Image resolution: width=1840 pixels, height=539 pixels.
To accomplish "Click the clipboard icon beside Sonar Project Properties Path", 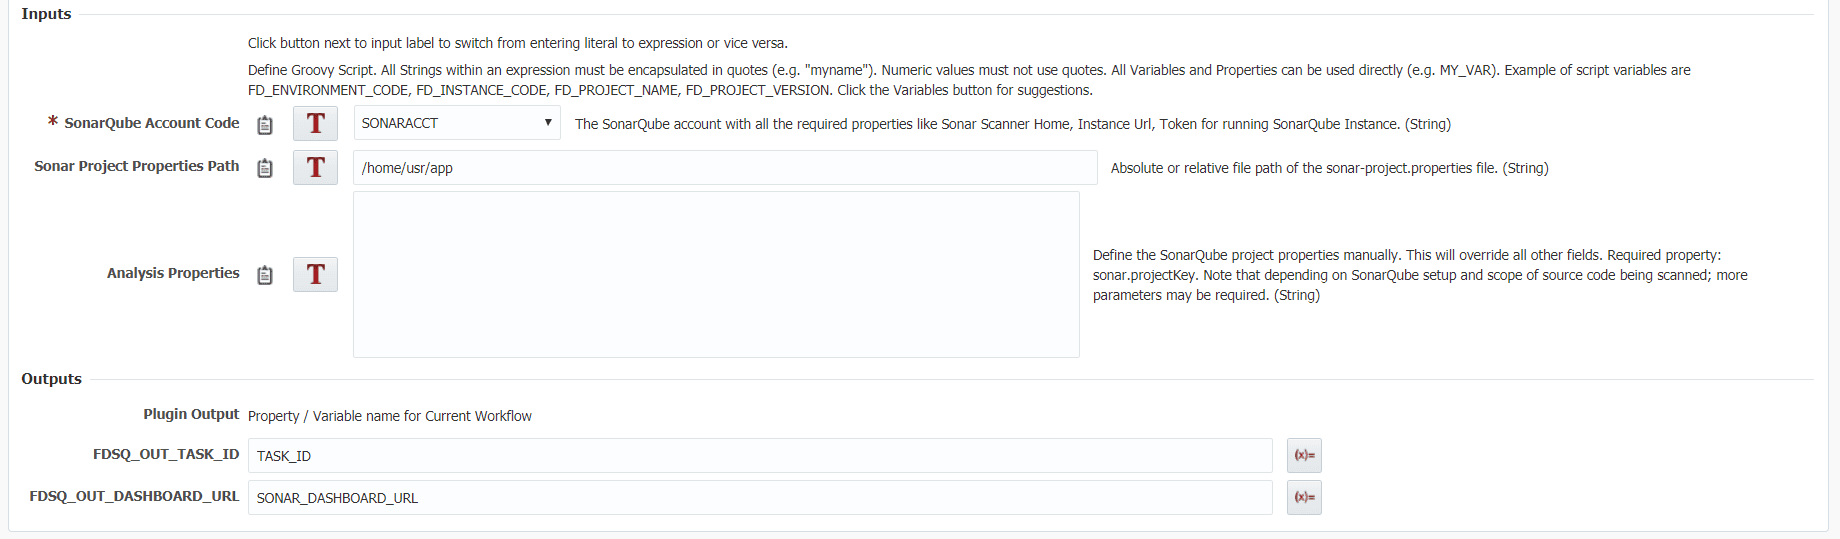I will pos(265,168).
